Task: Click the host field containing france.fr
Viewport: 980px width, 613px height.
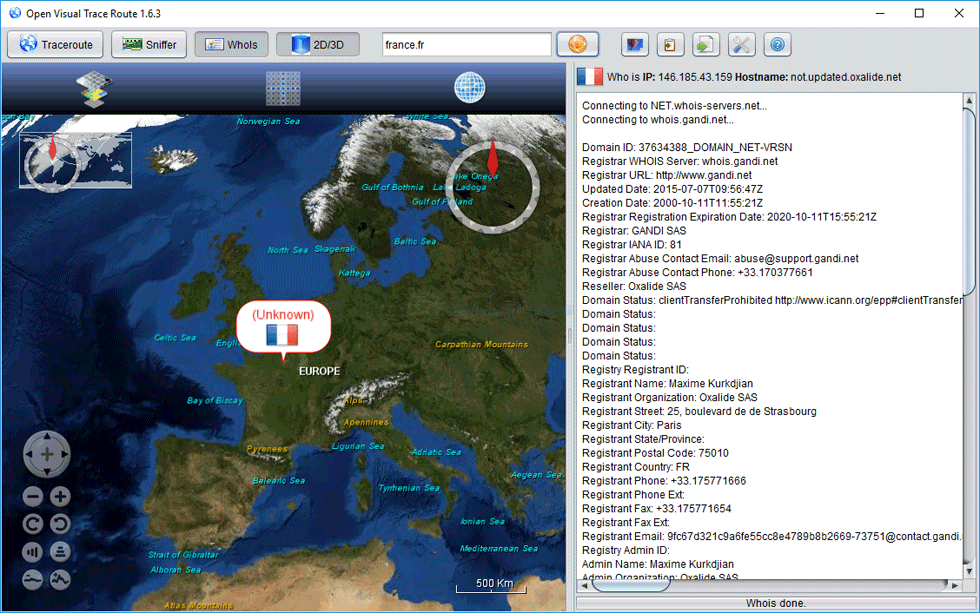Action: coord(466,44)
